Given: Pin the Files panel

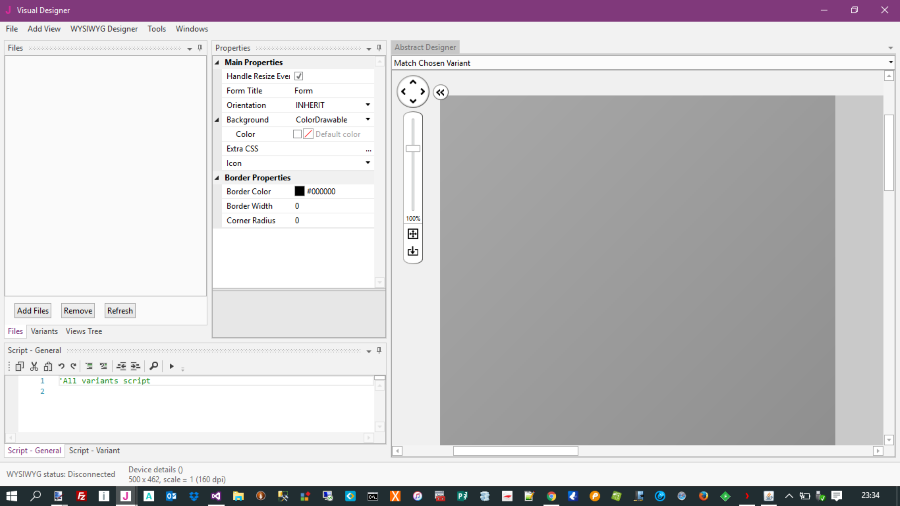Looking at the screenshot, I should (200, 48).
